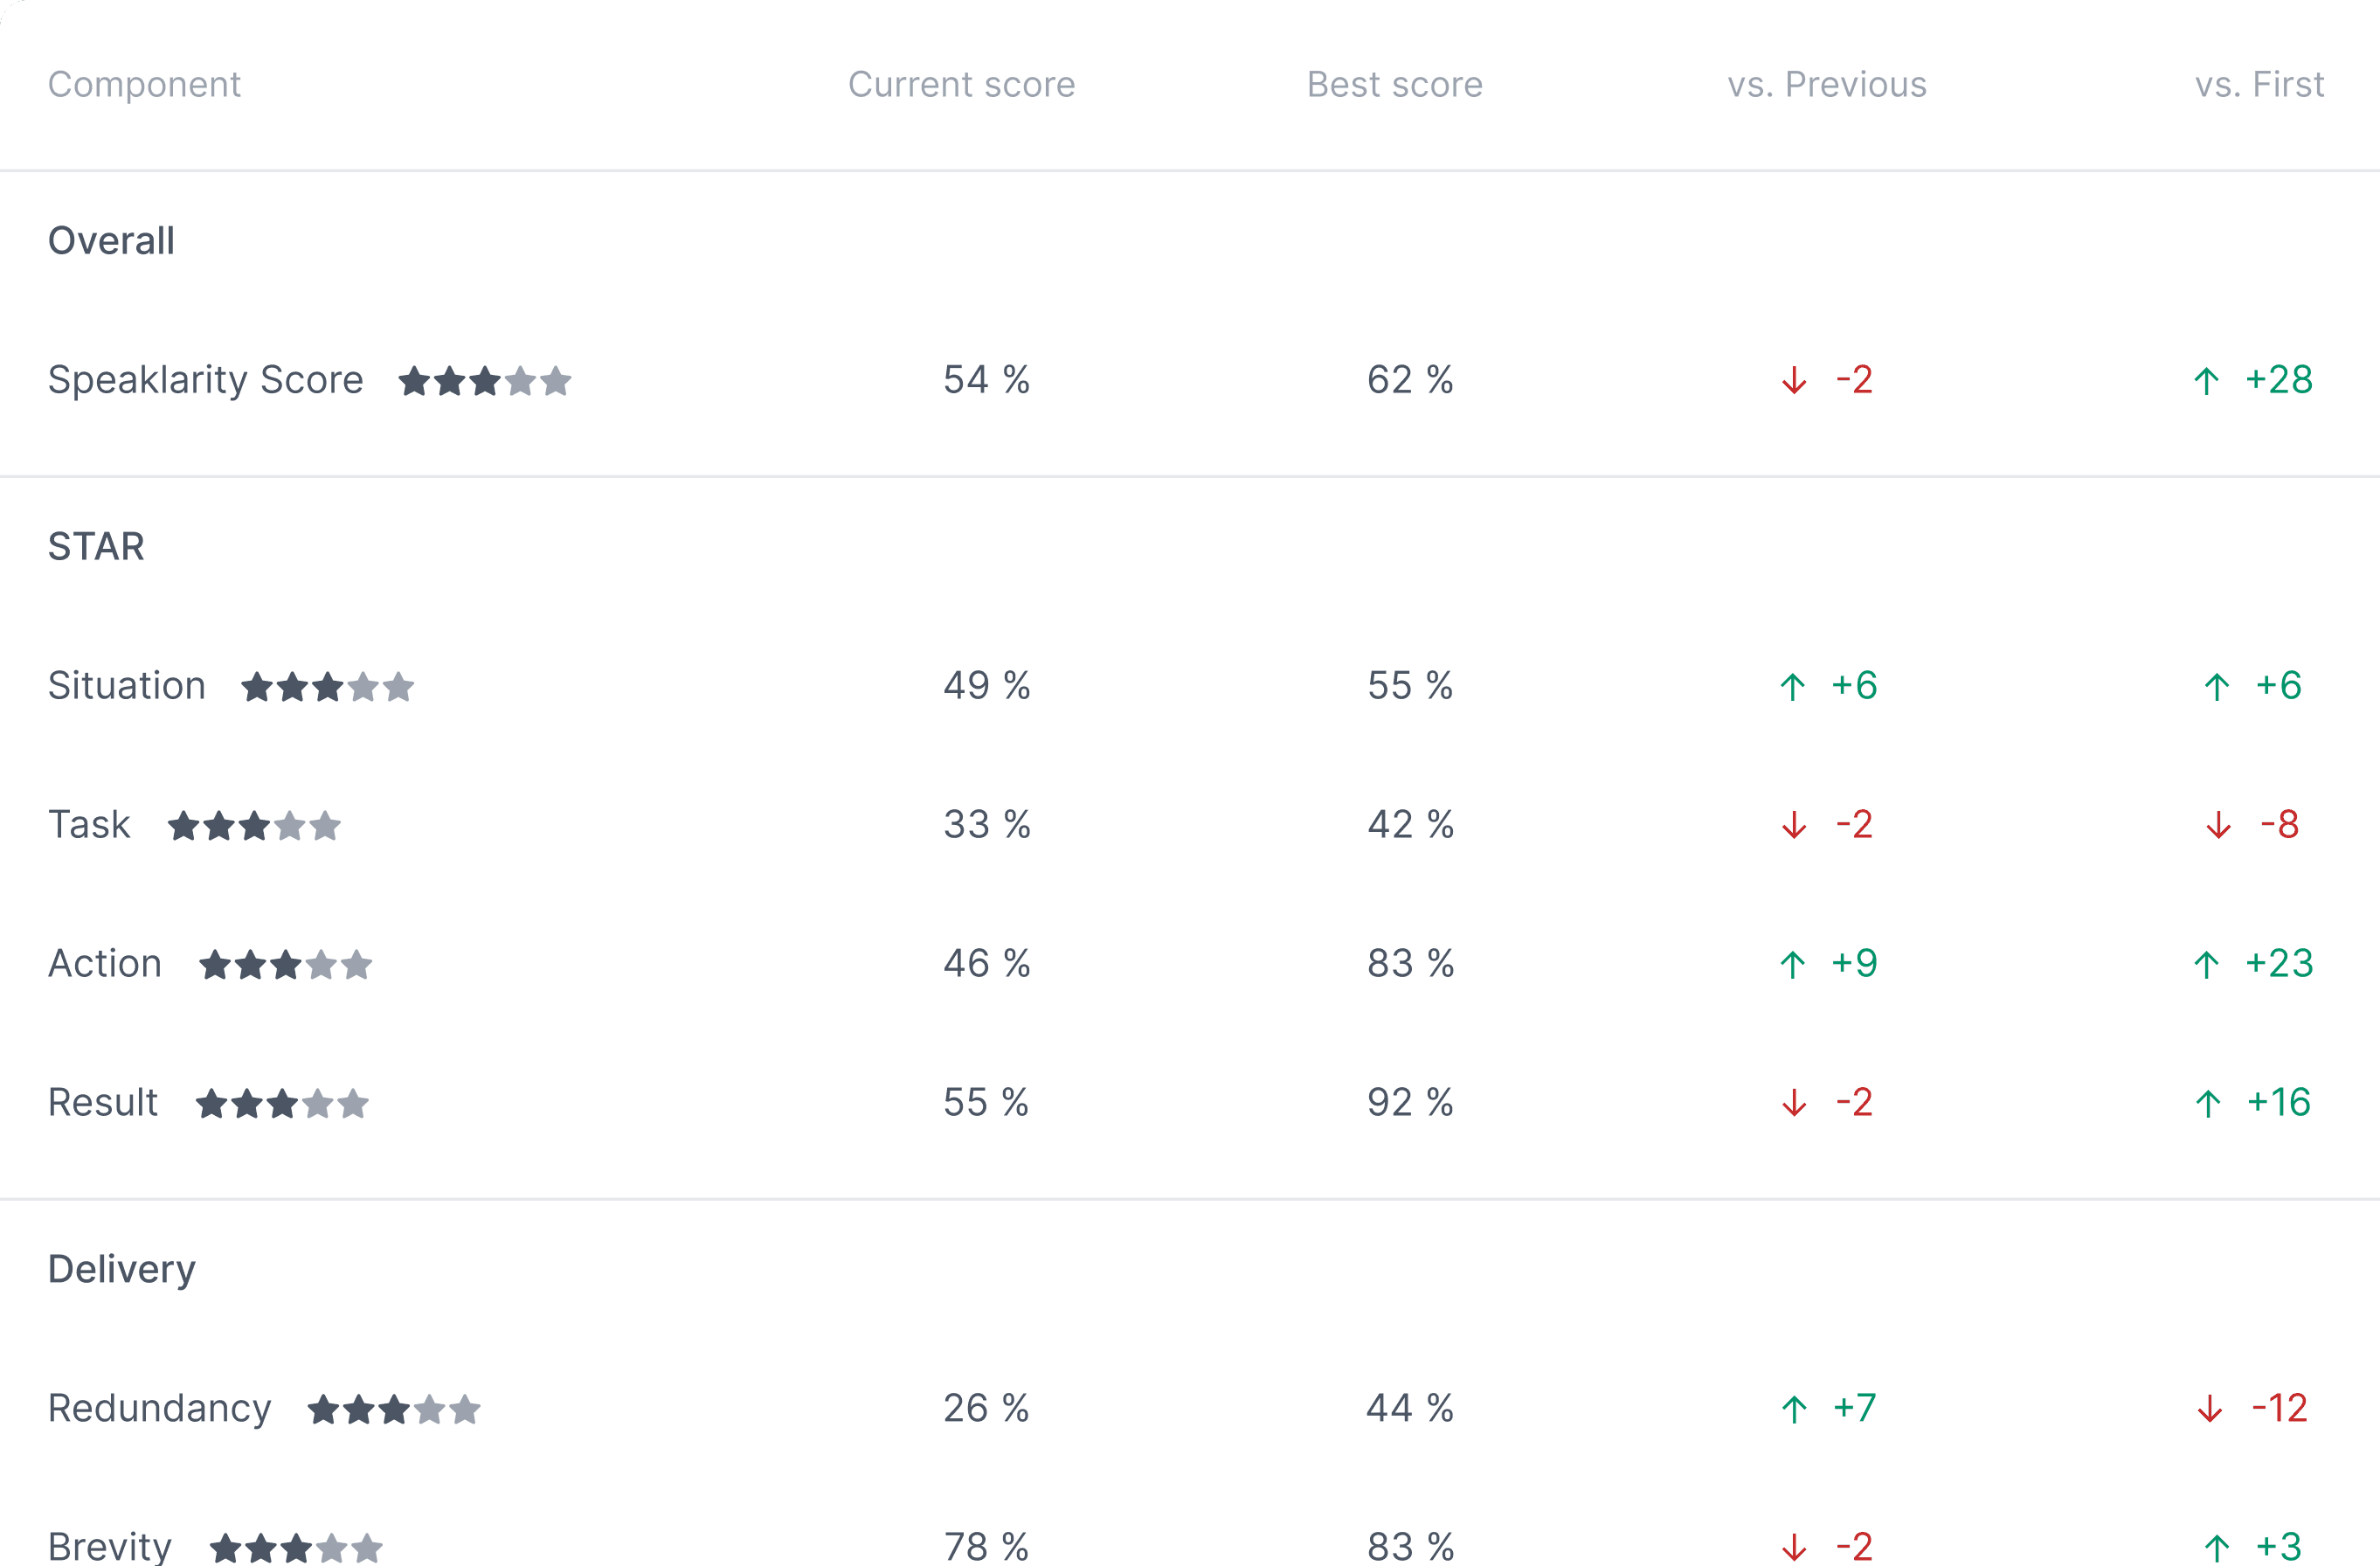2380x1566 pixels.
Task: Select the Brevity component row
Action: pyautogui.click(x=110, y=1545)
